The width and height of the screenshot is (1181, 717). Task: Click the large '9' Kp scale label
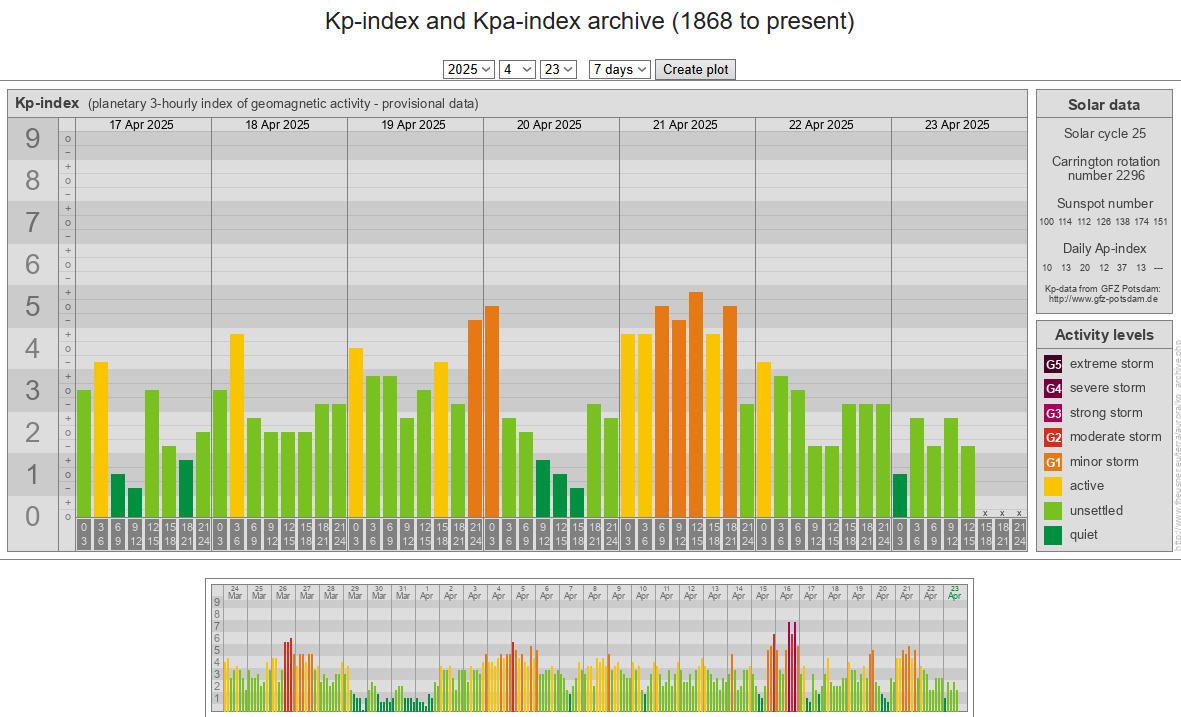(x=32, y=139)
